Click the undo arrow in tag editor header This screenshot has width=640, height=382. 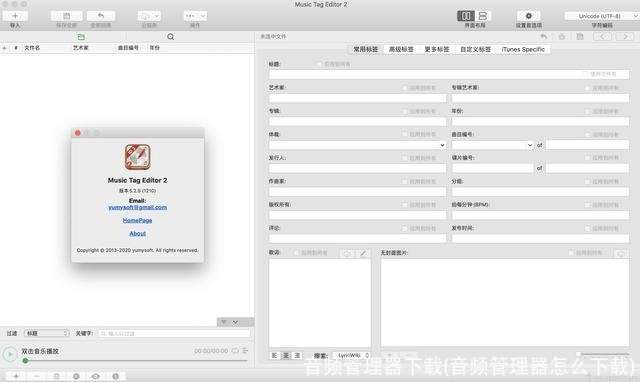[544, 37]
